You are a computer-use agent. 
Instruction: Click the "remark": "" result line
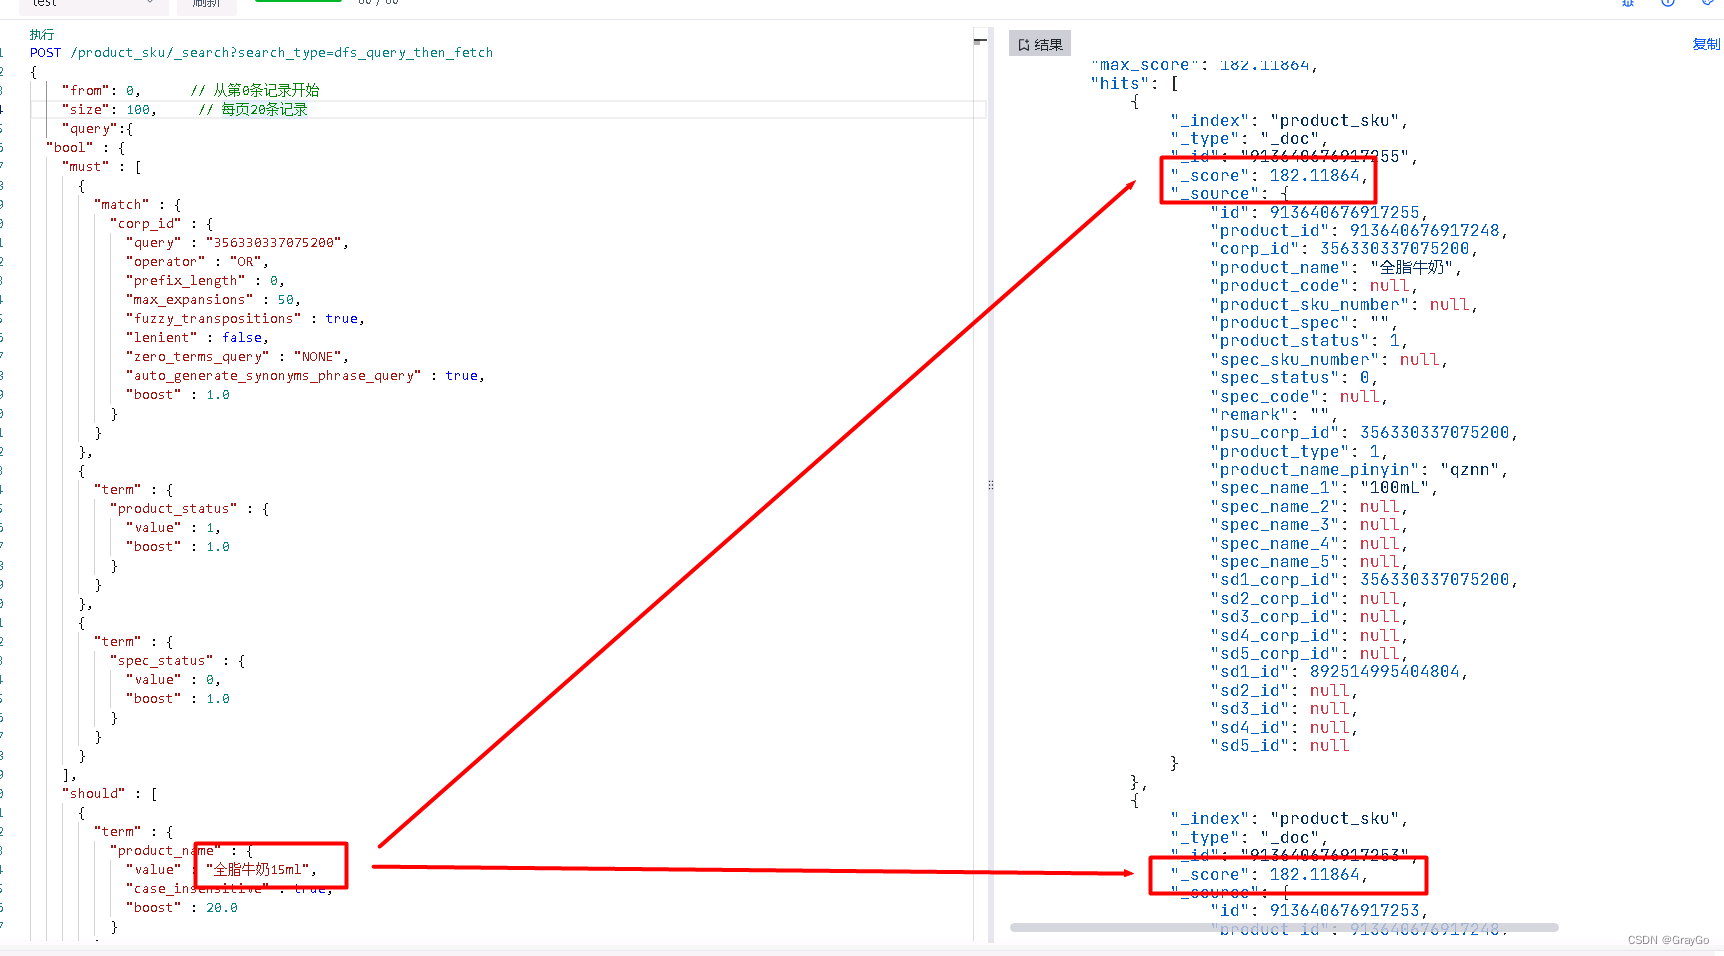tap(1274, 414)
